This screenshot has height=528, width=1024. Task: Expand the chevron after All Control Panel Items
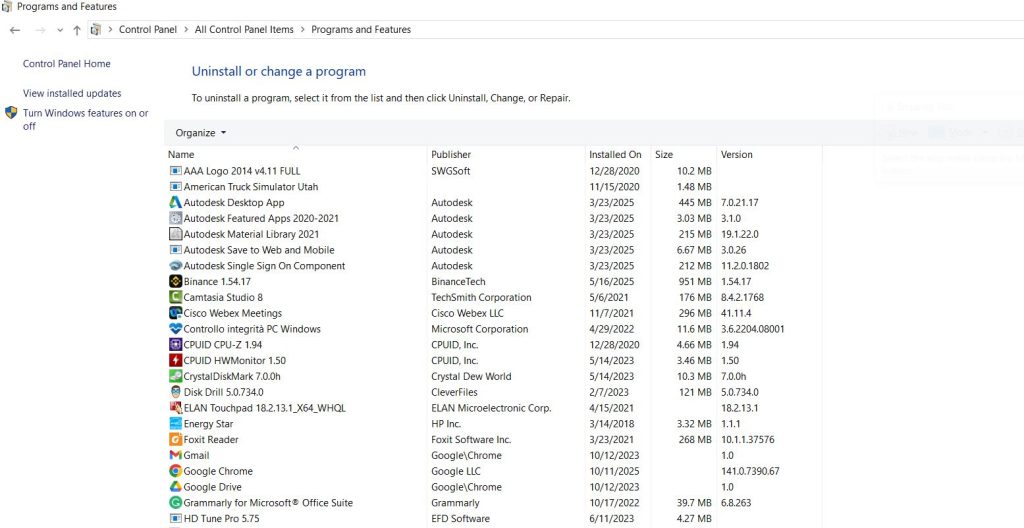click(303, 30)
